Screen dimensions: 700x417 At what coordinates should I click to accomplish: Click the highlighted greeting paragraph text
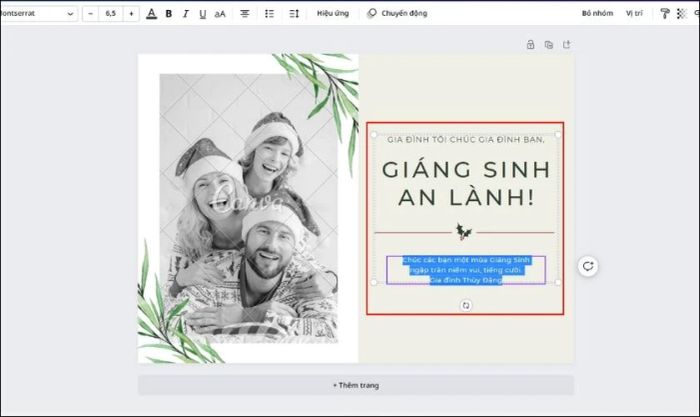point(466,270)
